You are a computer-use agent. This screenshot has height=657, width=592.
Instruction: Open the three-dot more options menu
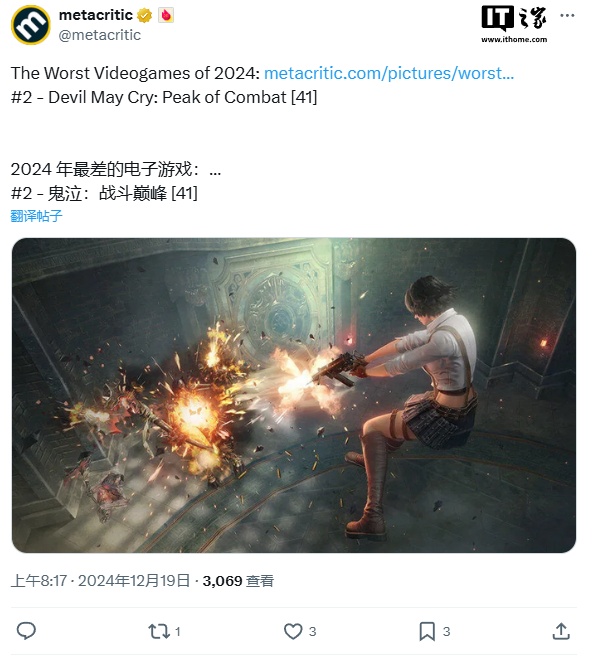(567, 16)
